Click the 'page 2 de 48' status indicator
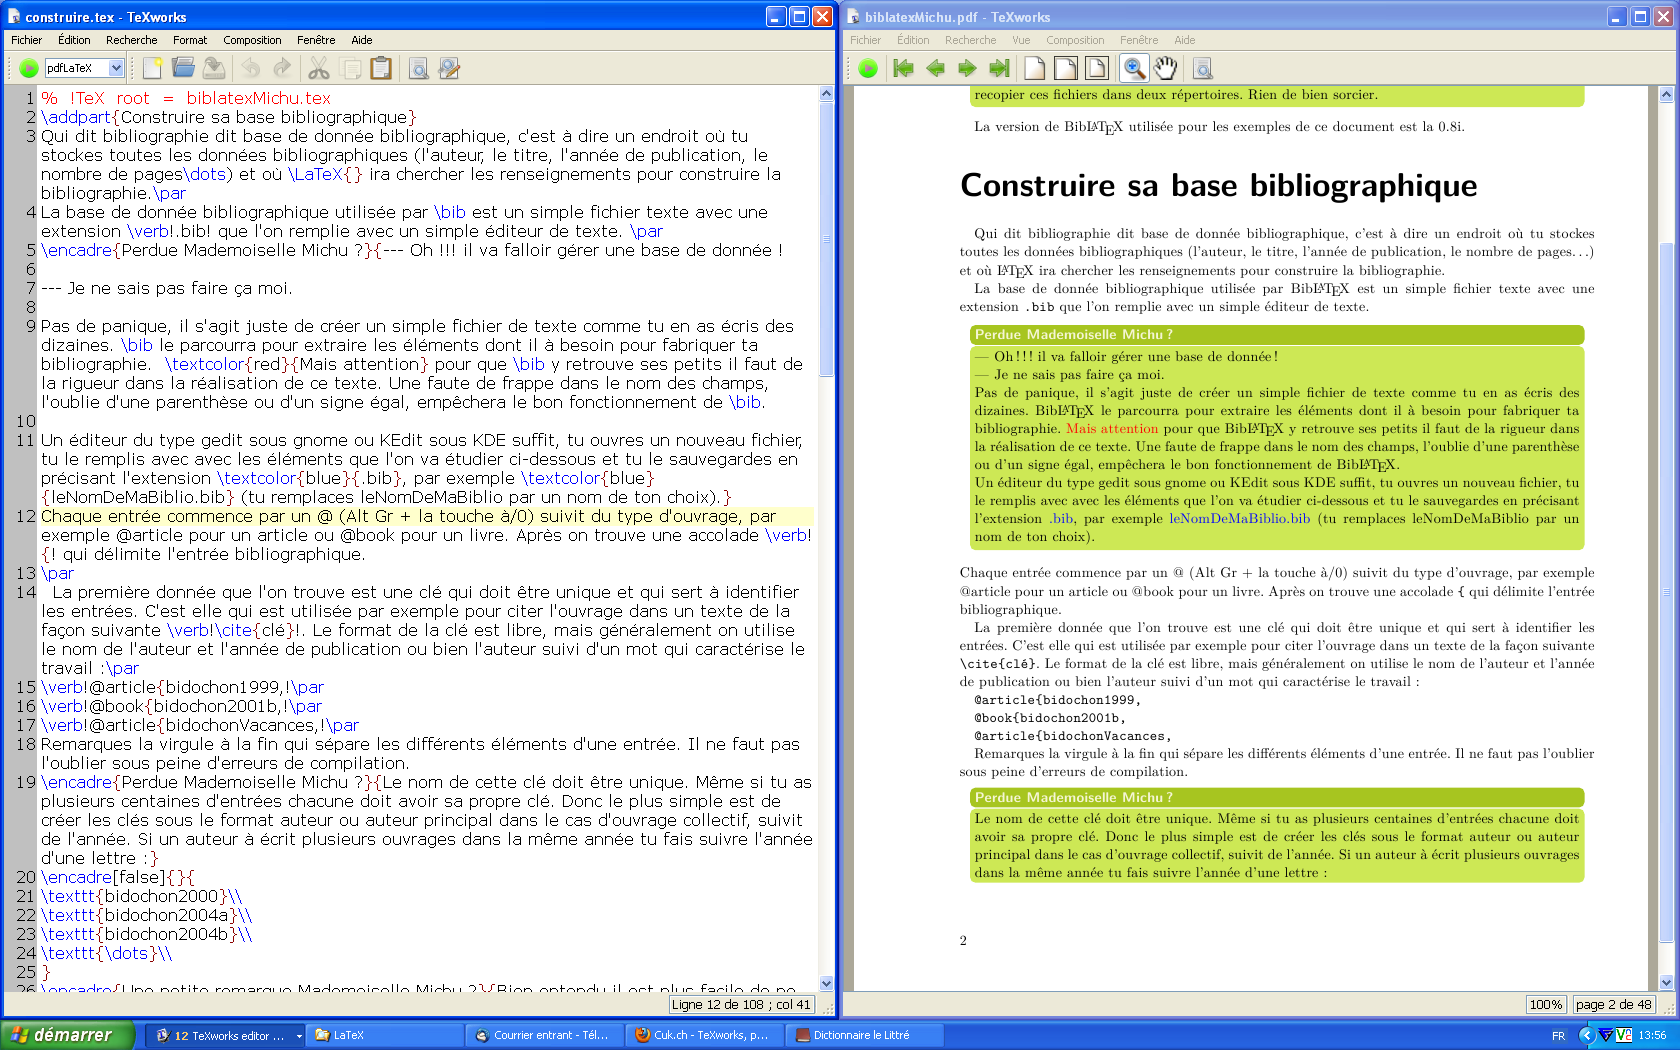This screenshot has height=1050, width=1680. click(x=1614, y=1004)
